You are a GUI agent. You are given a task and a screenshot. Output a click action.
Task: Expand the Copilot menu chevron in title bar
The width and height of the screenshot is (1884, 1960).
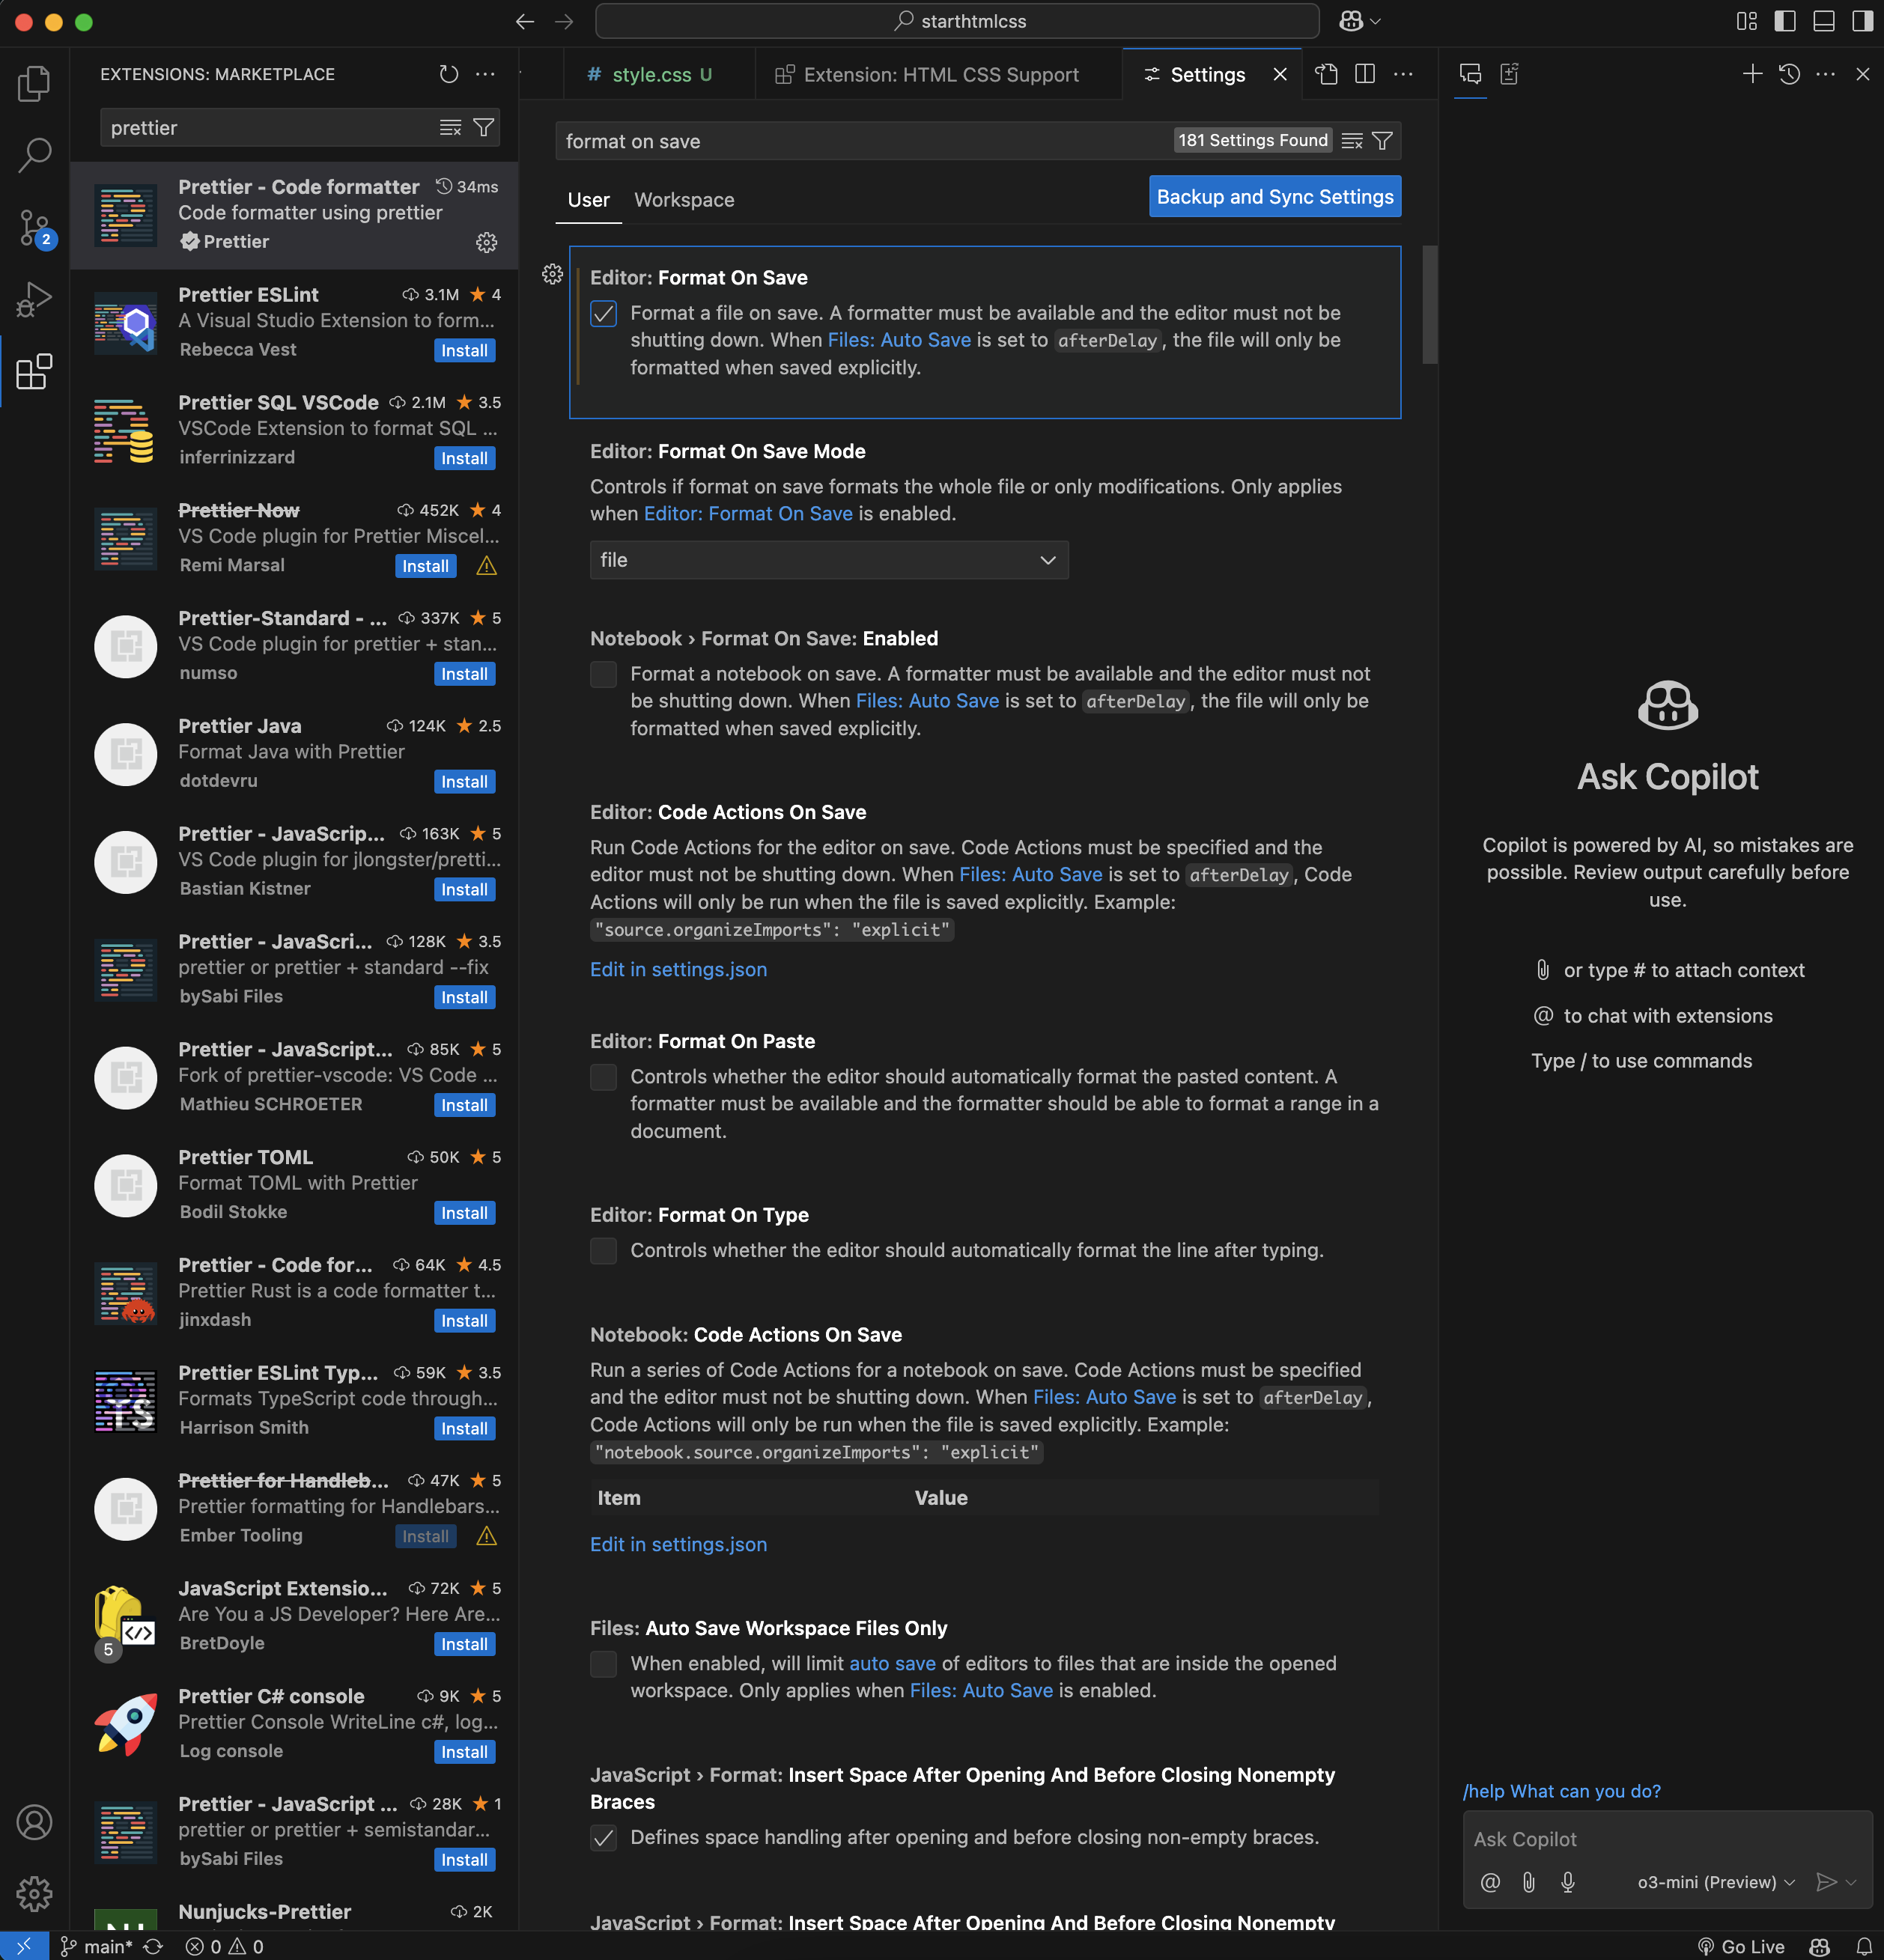(x=1376, y=21)
